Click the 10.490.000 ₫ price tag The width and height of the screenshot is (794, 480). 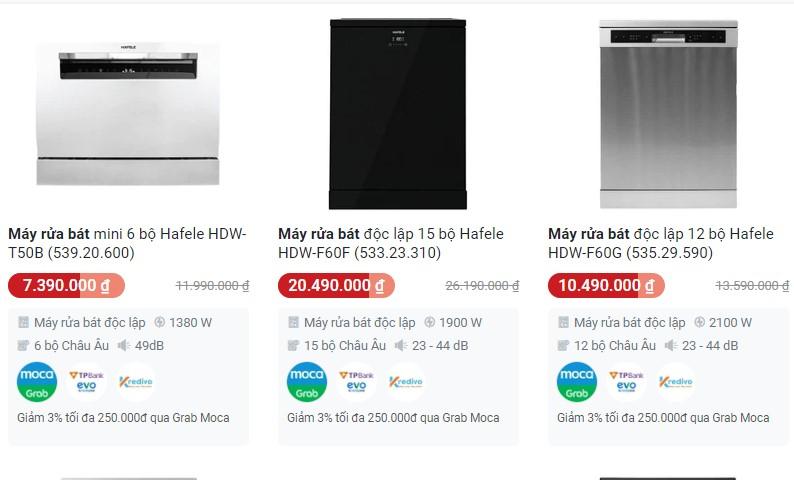tap(606, 285)
